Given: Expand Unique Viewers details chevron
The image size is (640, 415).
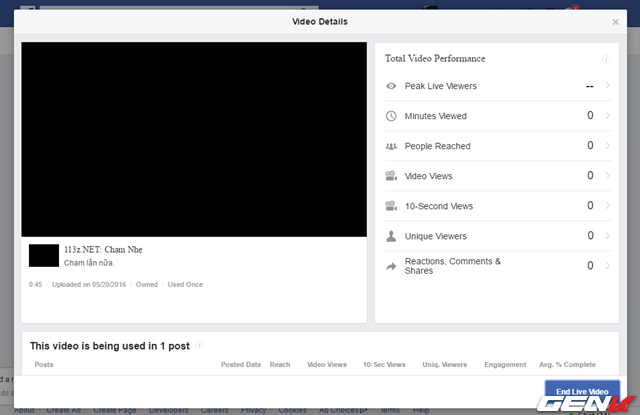Looking at the screenshot, I should point(607,235).
